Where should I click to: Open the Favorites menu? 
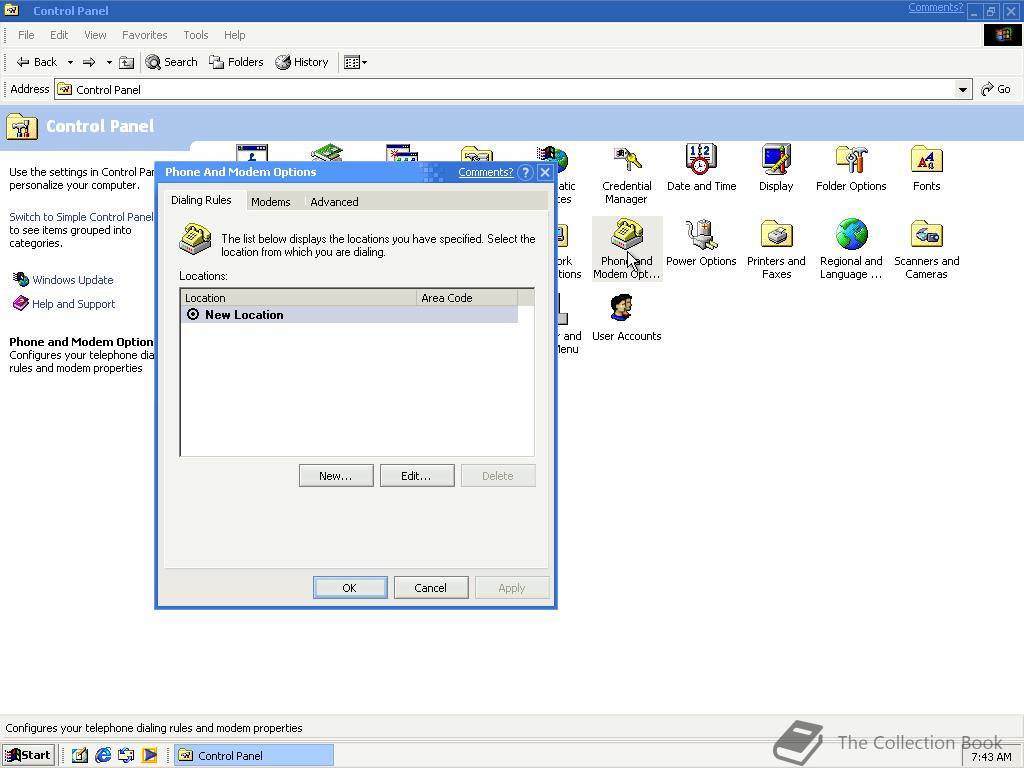pyautogui.click(x=144, y=35)
